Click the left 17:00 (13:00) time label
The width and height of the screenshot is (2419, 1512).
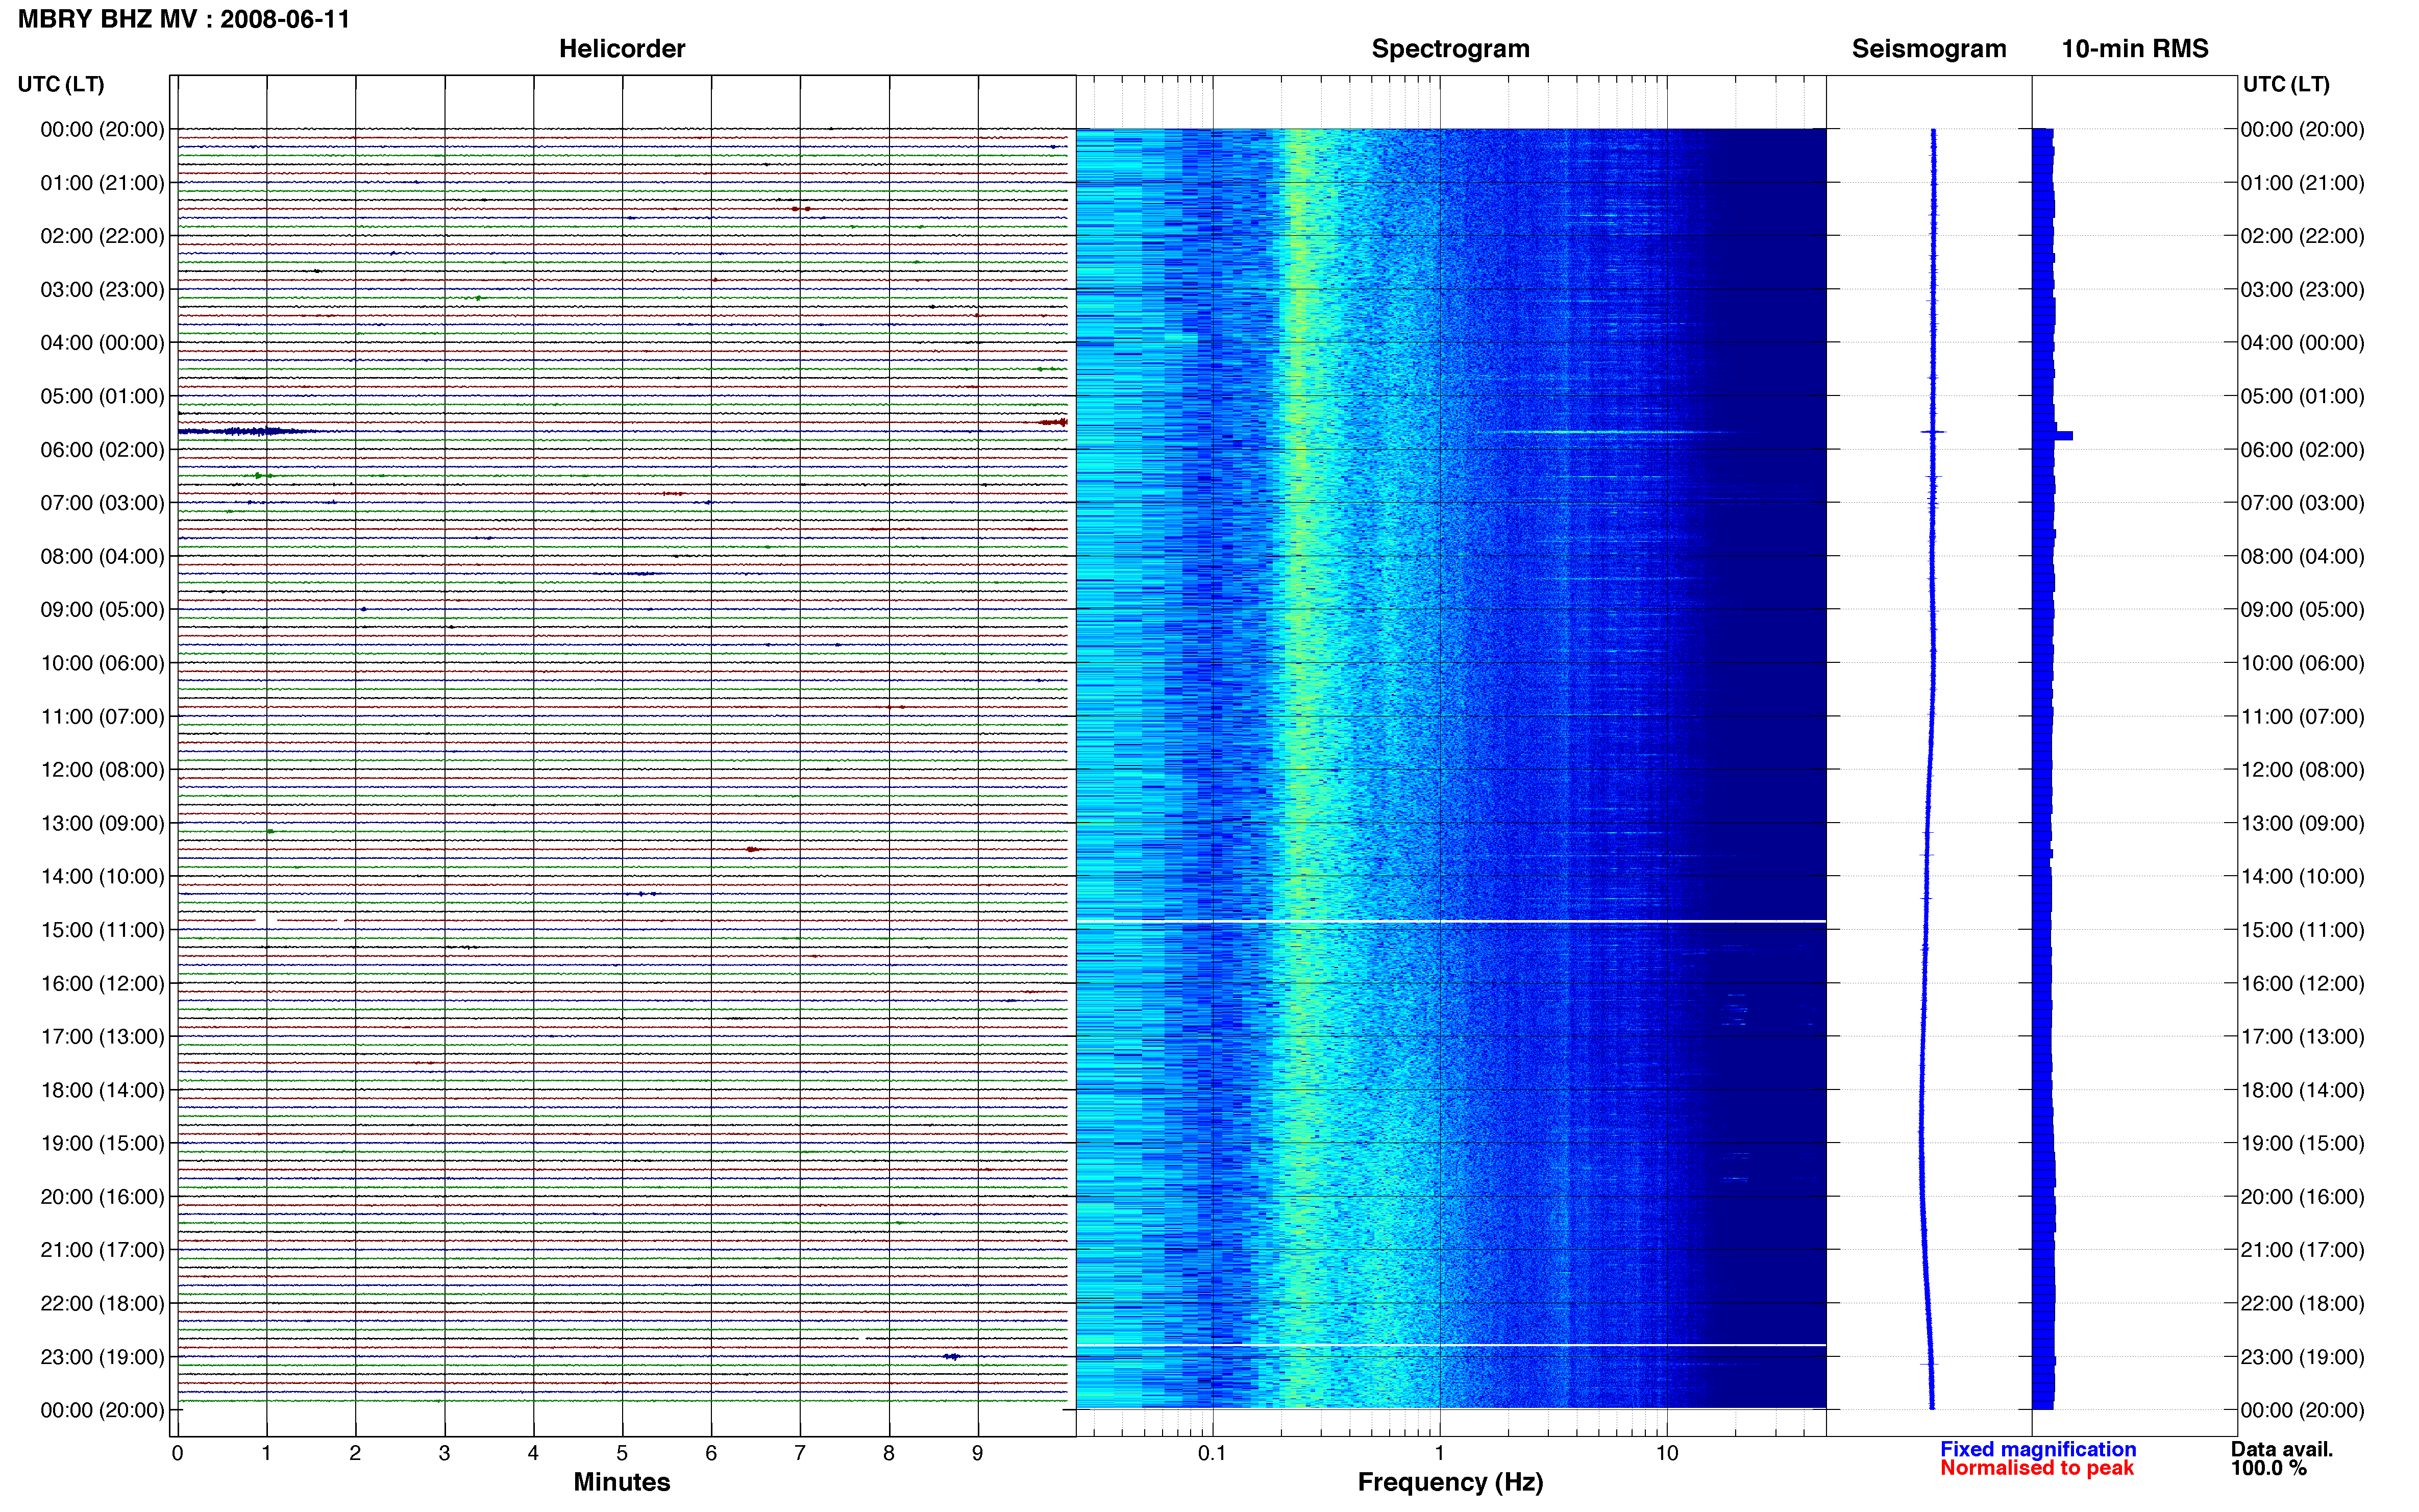point(102,1037)
